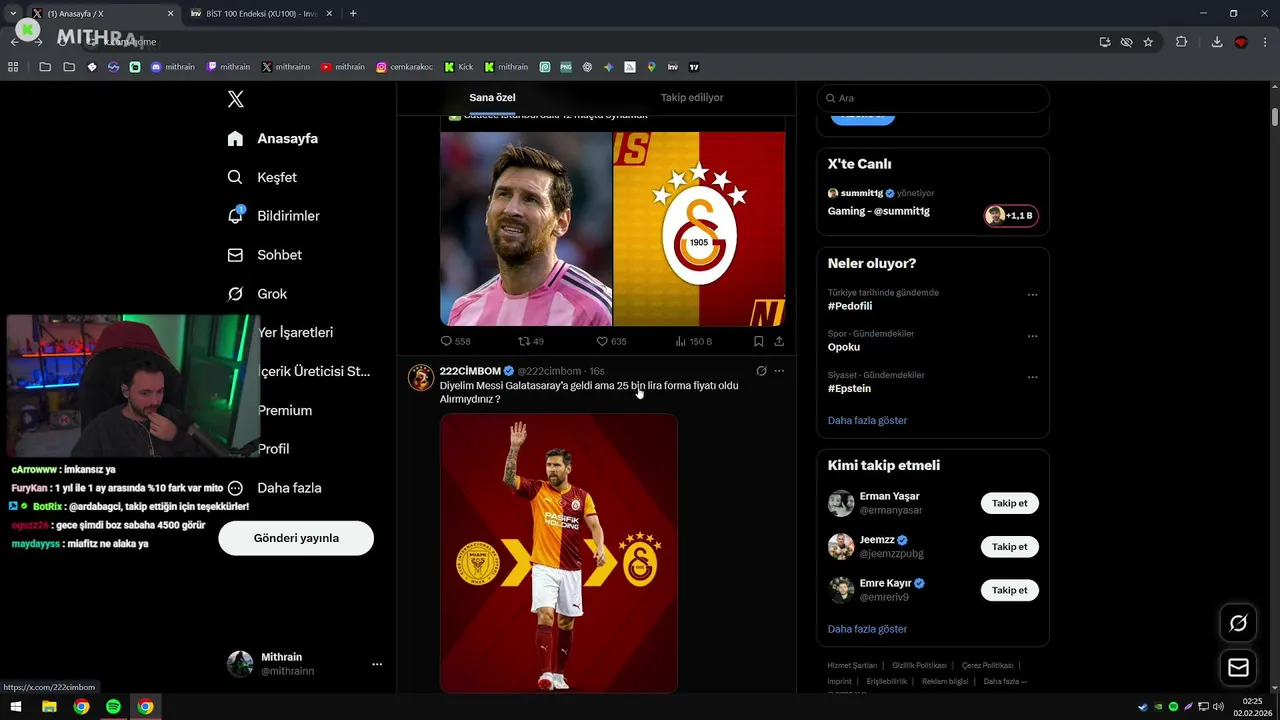The width and height of the screenshot is (1280, 720).
Task: Open Hizmet Şartları footer link
Action: (x=852, y=665)
